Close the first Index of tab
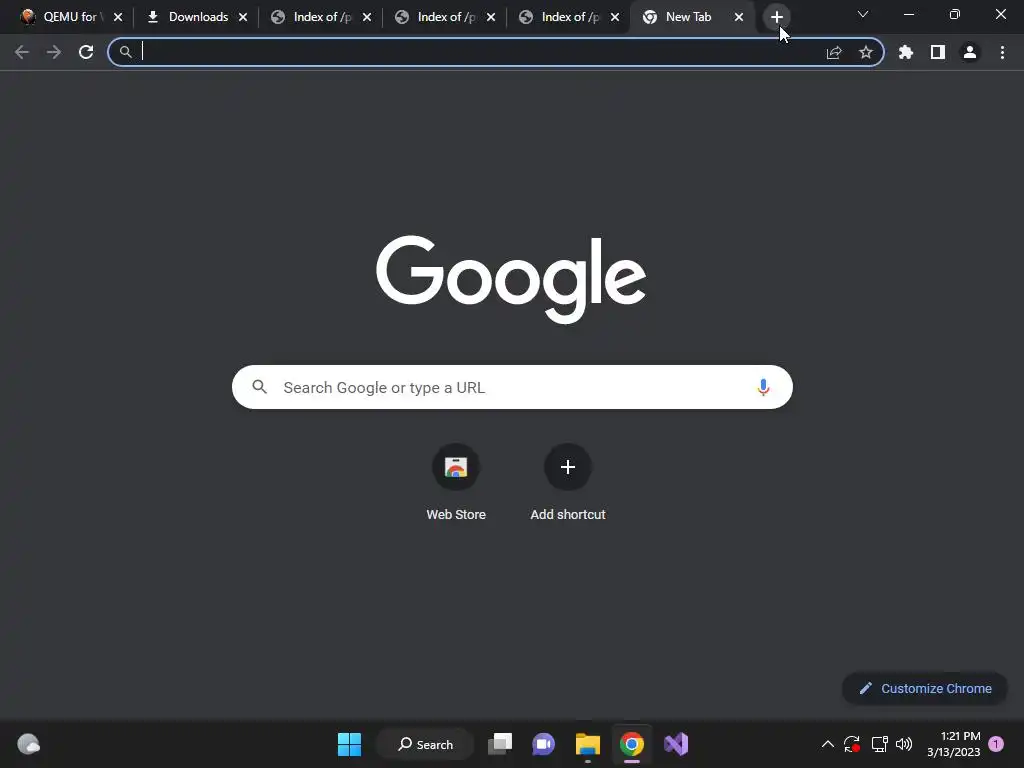The width and height of the screenshot is (1024, 768). pos(367,17)
